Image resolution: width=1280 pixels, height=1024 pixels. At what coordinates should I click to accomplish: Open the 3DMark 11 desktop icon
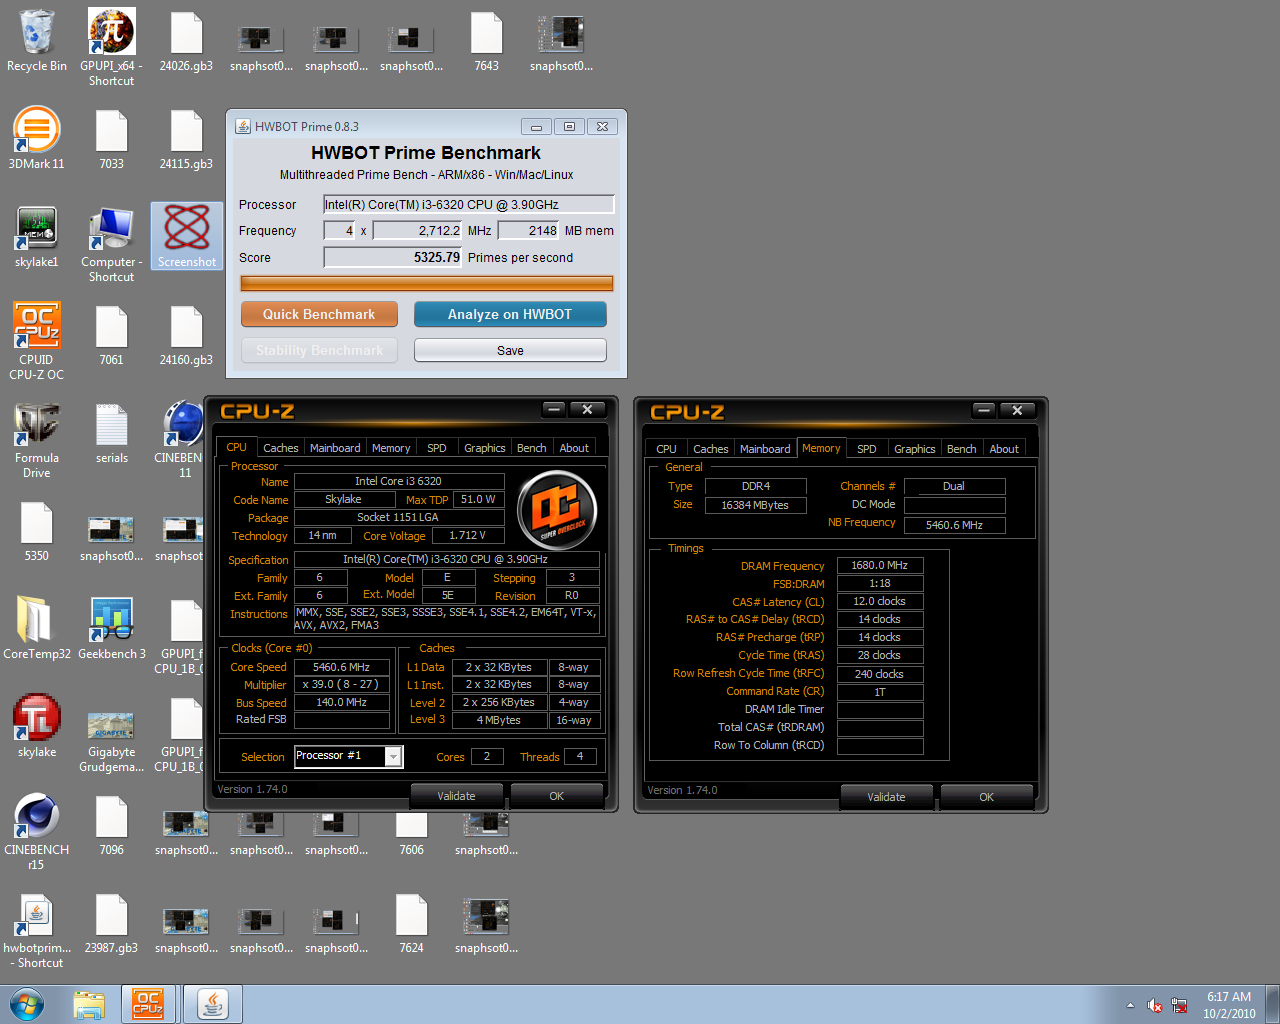click(x=36, y=139)
